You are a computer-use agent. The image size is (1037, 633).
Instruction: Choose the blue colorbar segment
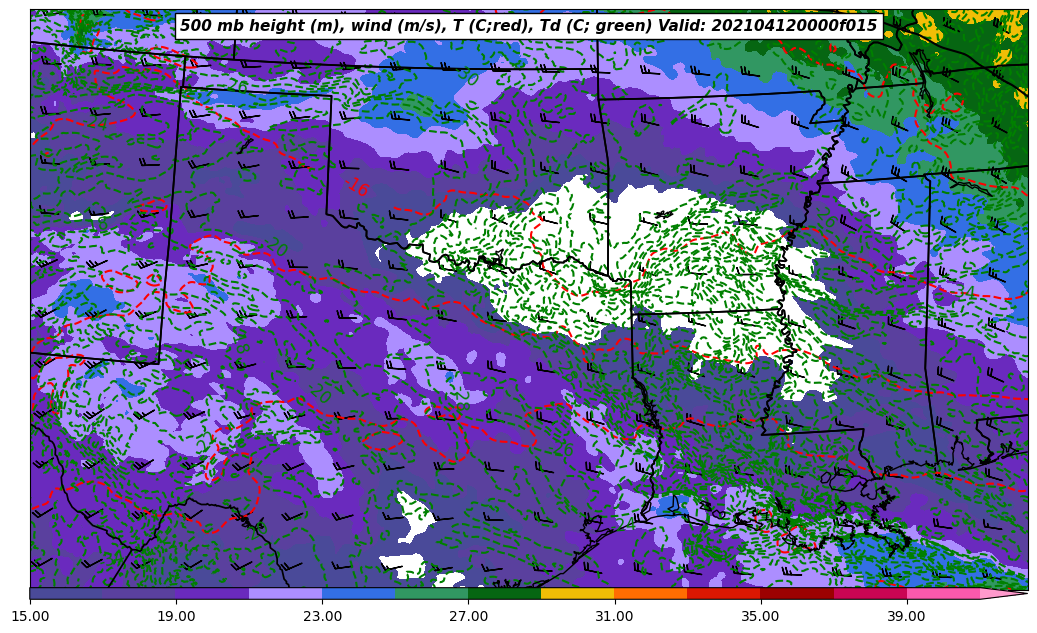(358, 593)
